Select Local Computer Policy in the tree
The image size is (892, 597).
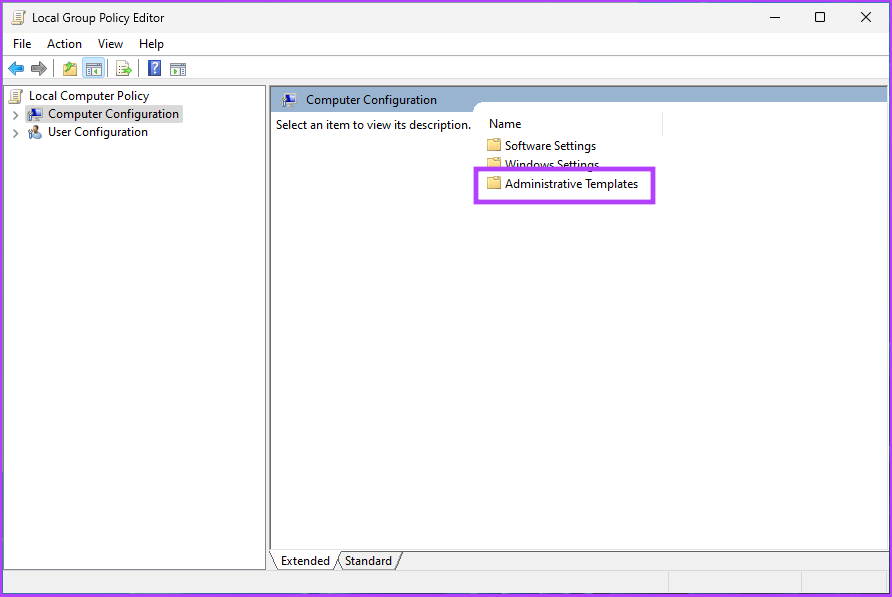click(89, 96)
